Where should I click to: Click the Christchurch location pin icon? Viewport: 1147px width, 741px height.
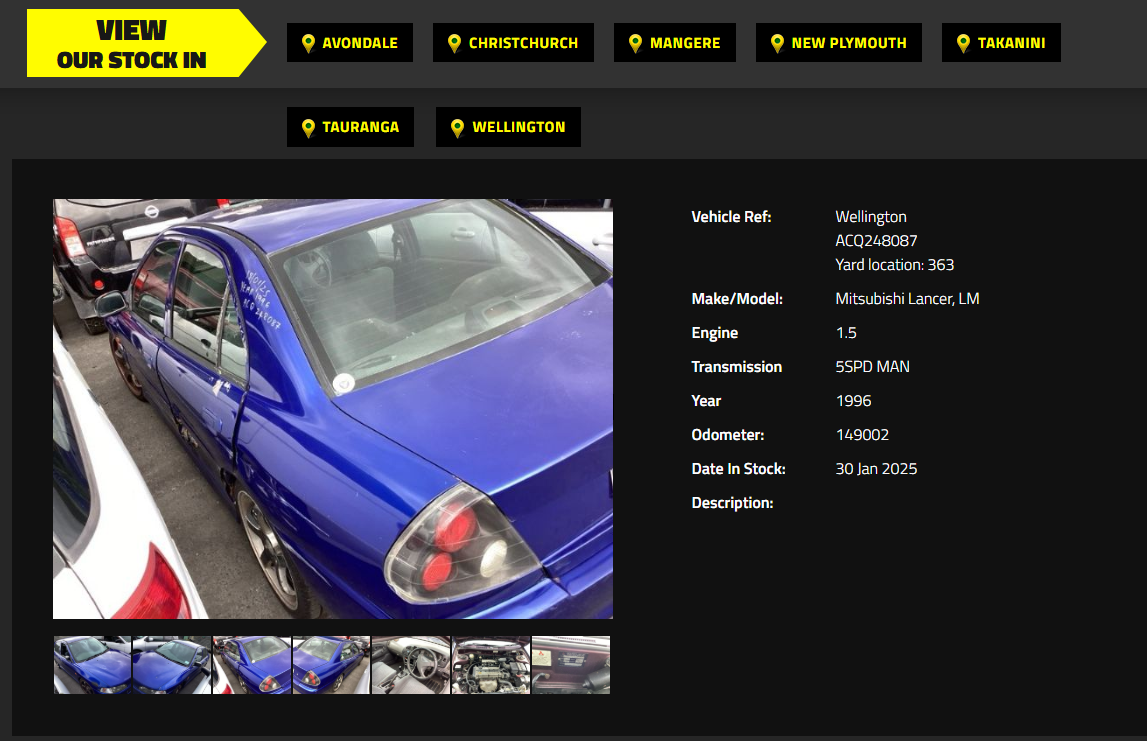[454, 43]
